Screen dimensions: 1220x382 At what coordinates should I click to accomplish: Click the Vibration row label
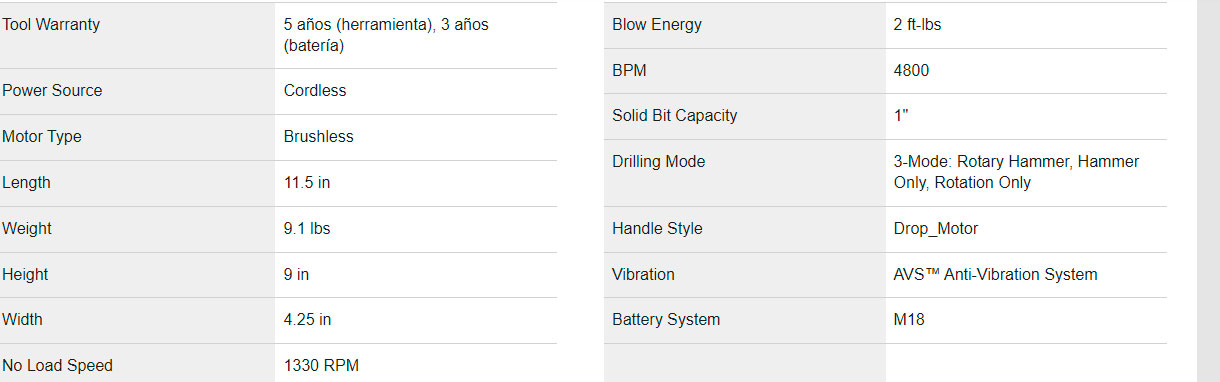[x=644, y=274]
